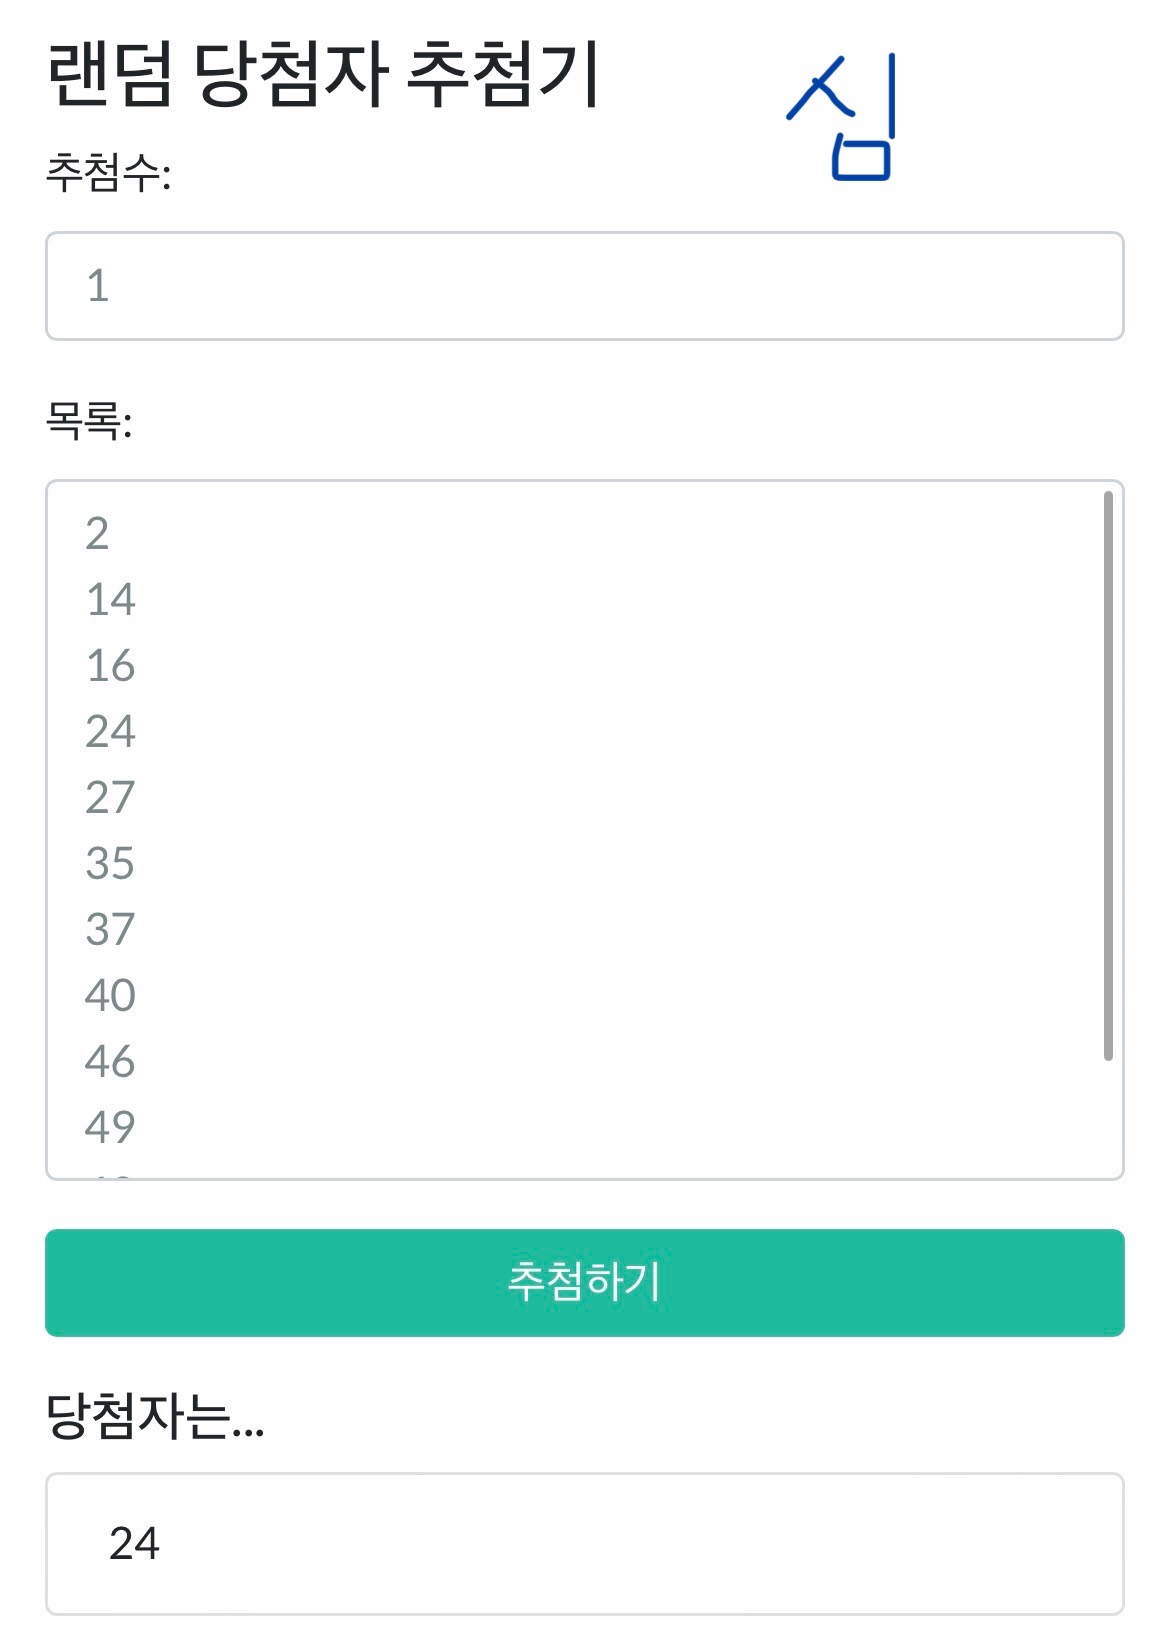Click the 추첨하기 draw button

coord(584,1282)
